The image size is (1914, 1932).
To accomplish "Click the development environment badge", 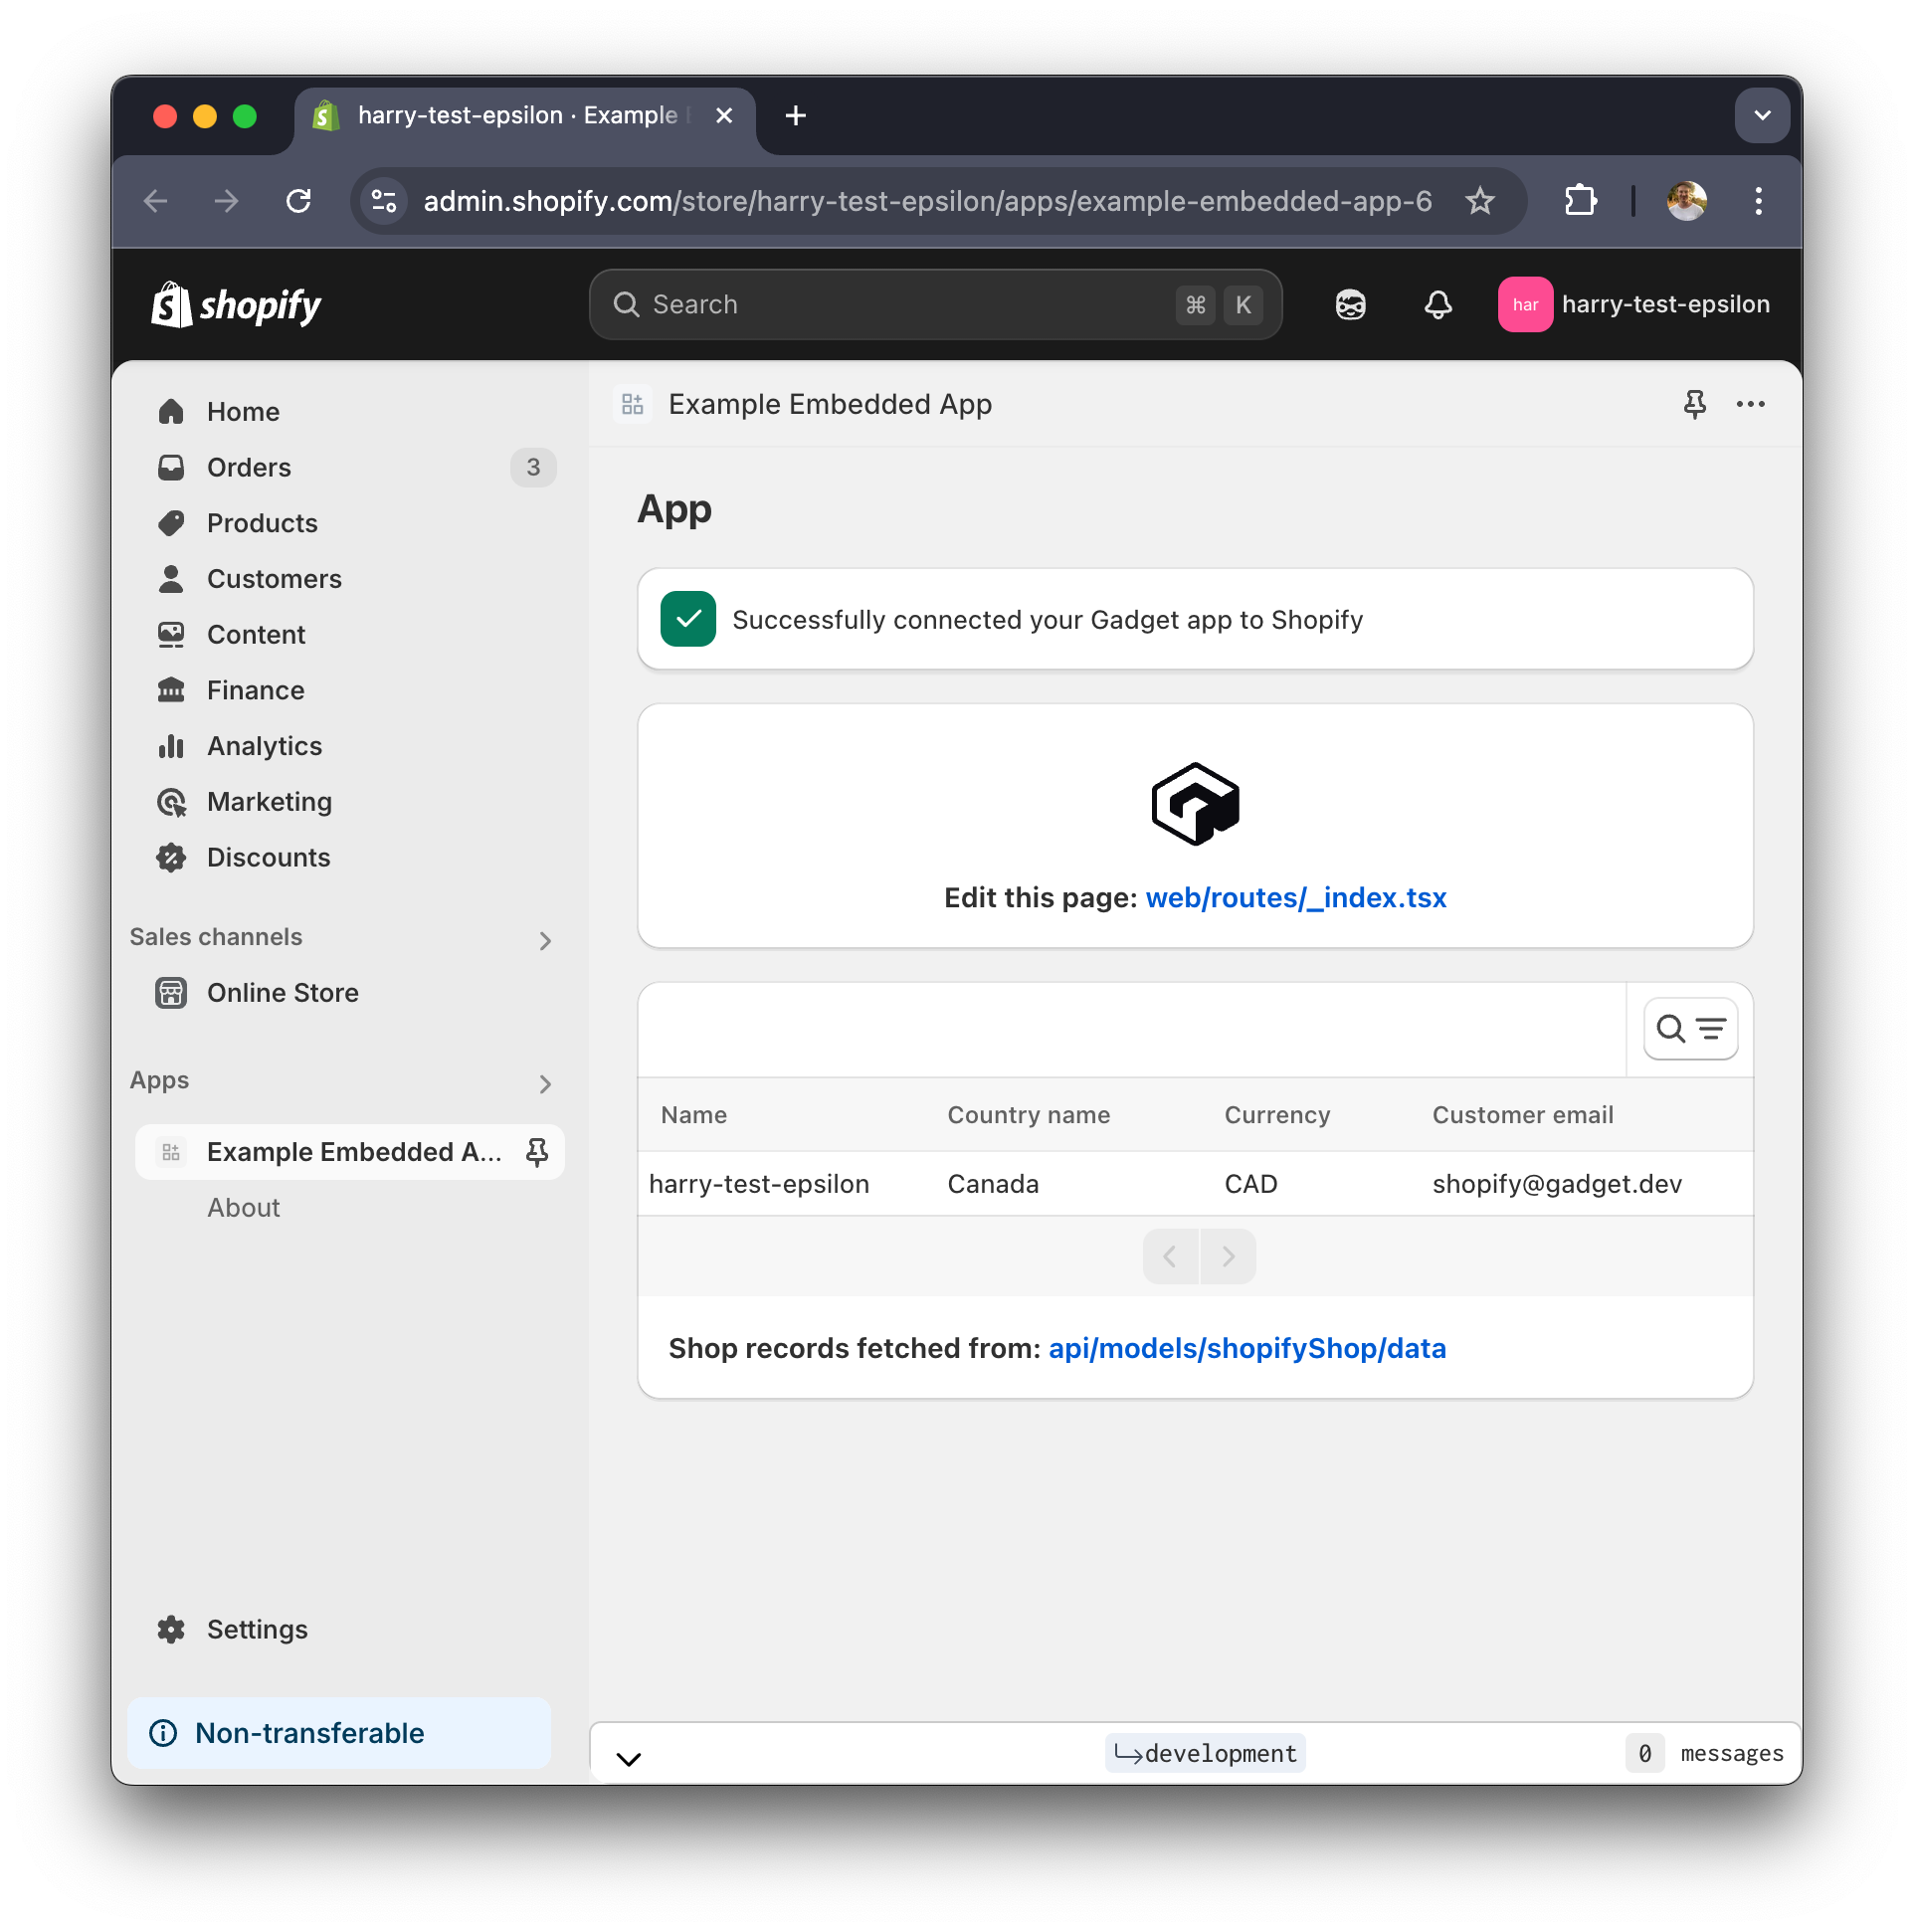I will [1204, 1754].
